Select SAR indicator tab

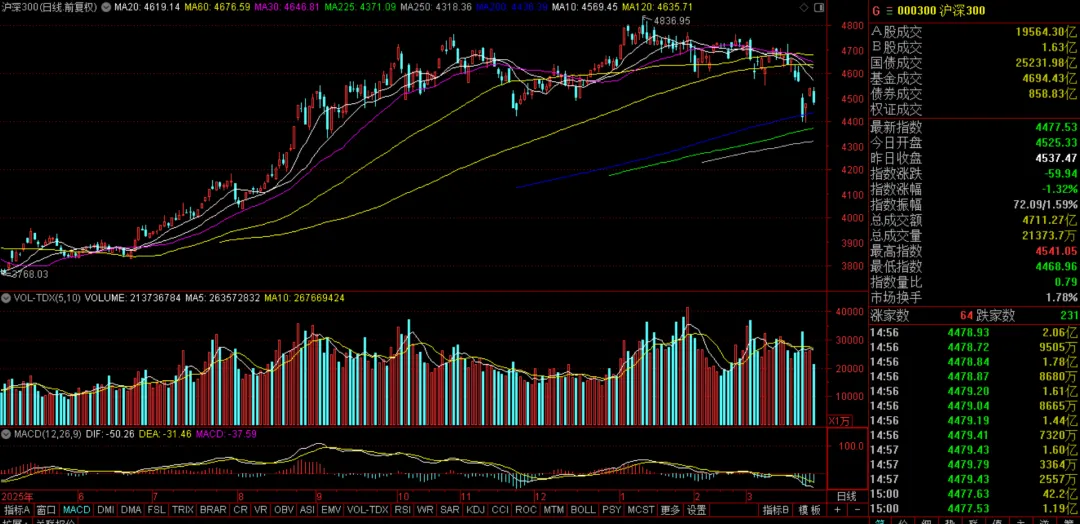tap(450, 510)
